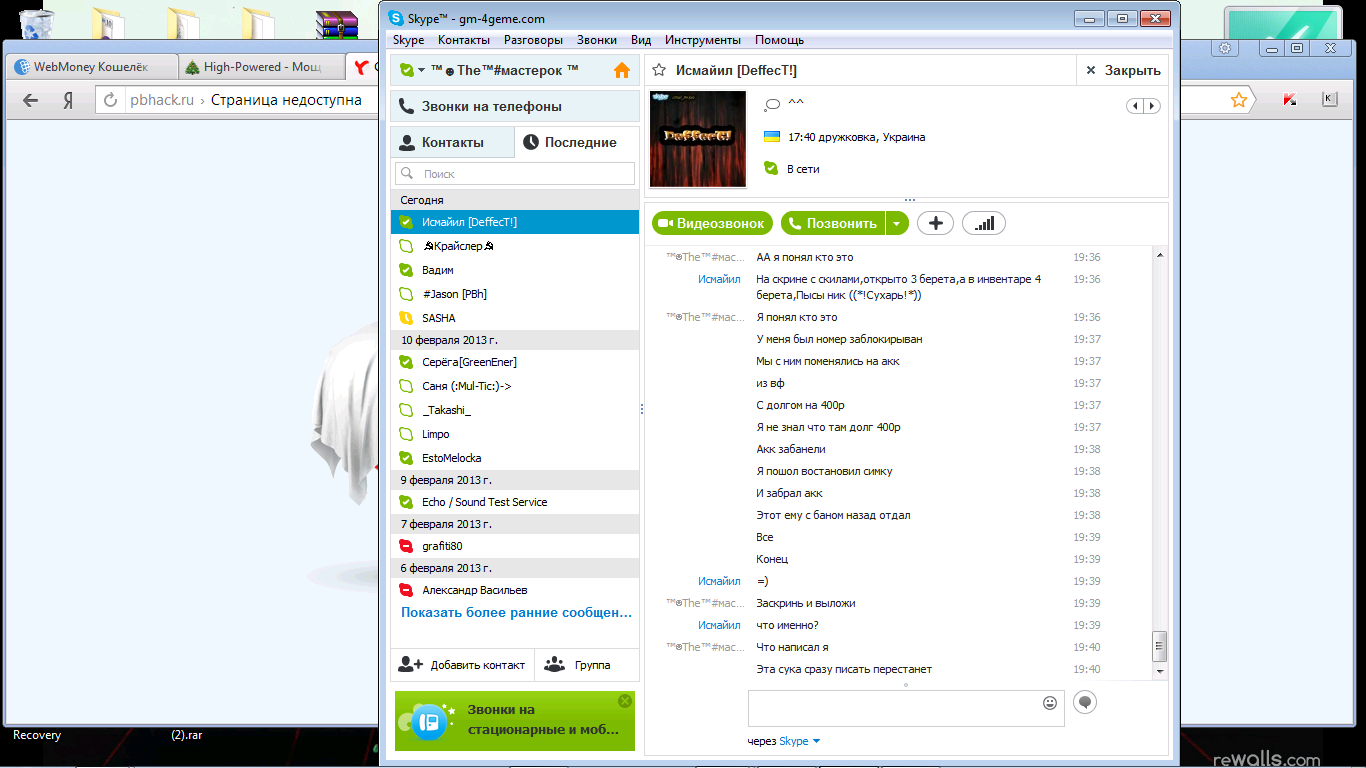
Task: Select Echo / Sound Test Service
Action: coord(515,502)
